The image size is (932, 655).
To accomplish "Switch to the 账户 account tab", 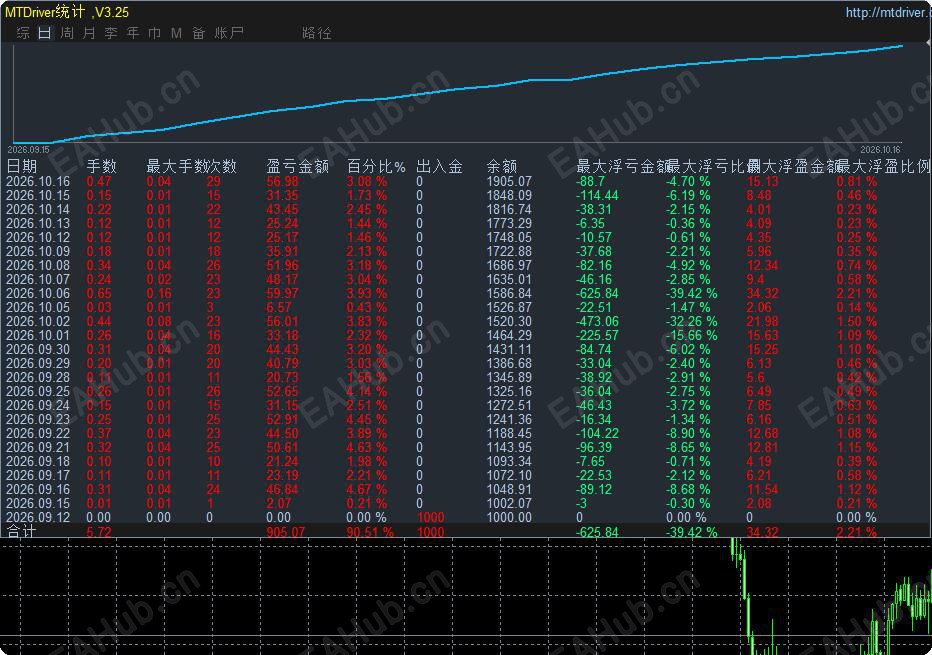I will click(229, 33).
